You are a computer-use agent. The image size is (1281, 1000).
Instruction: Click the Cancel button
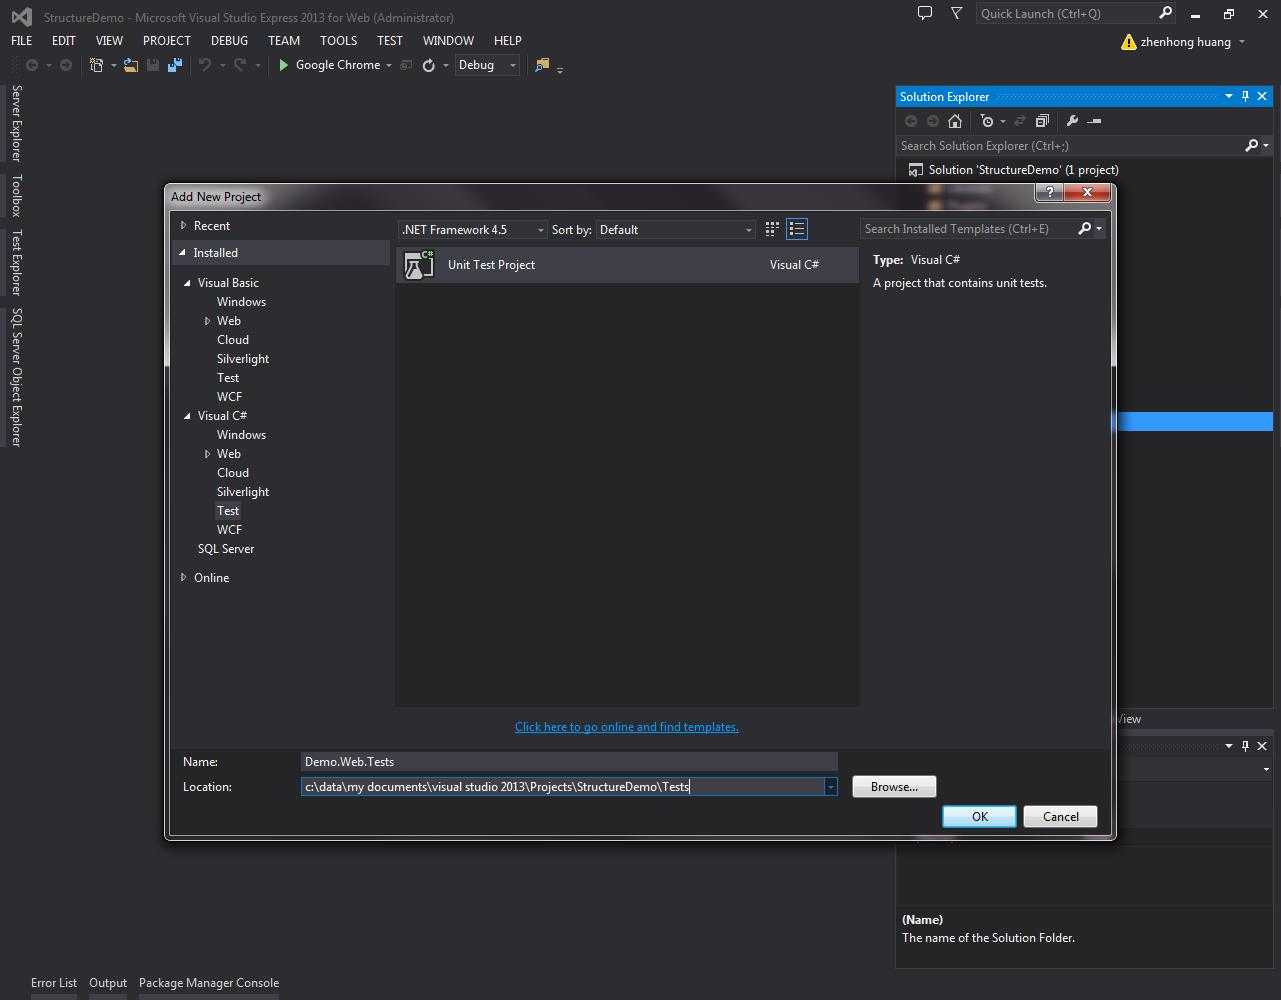point(1060,817)
